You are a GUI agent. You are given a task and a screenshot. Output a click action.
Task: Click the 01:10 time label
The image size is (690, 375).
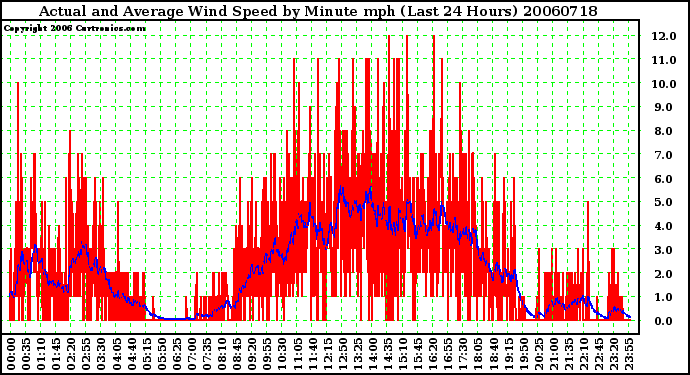coord(40,354)
